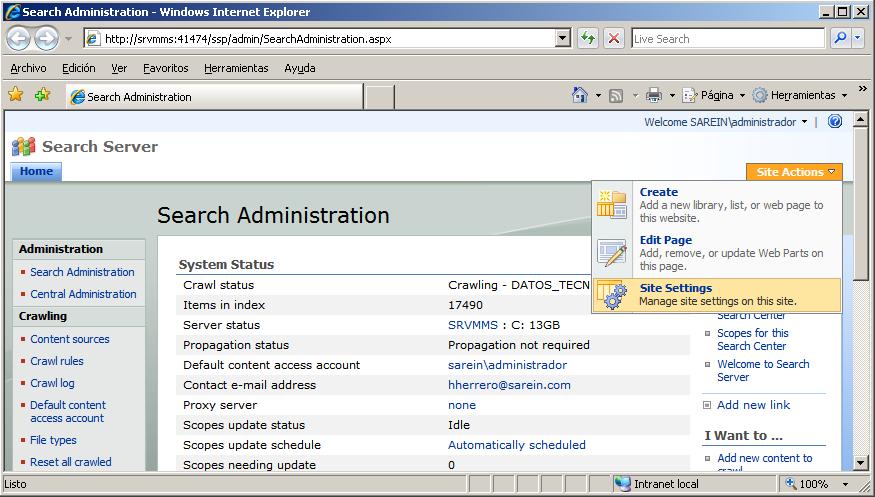Click the Refresh page icon

coord(588,38)
